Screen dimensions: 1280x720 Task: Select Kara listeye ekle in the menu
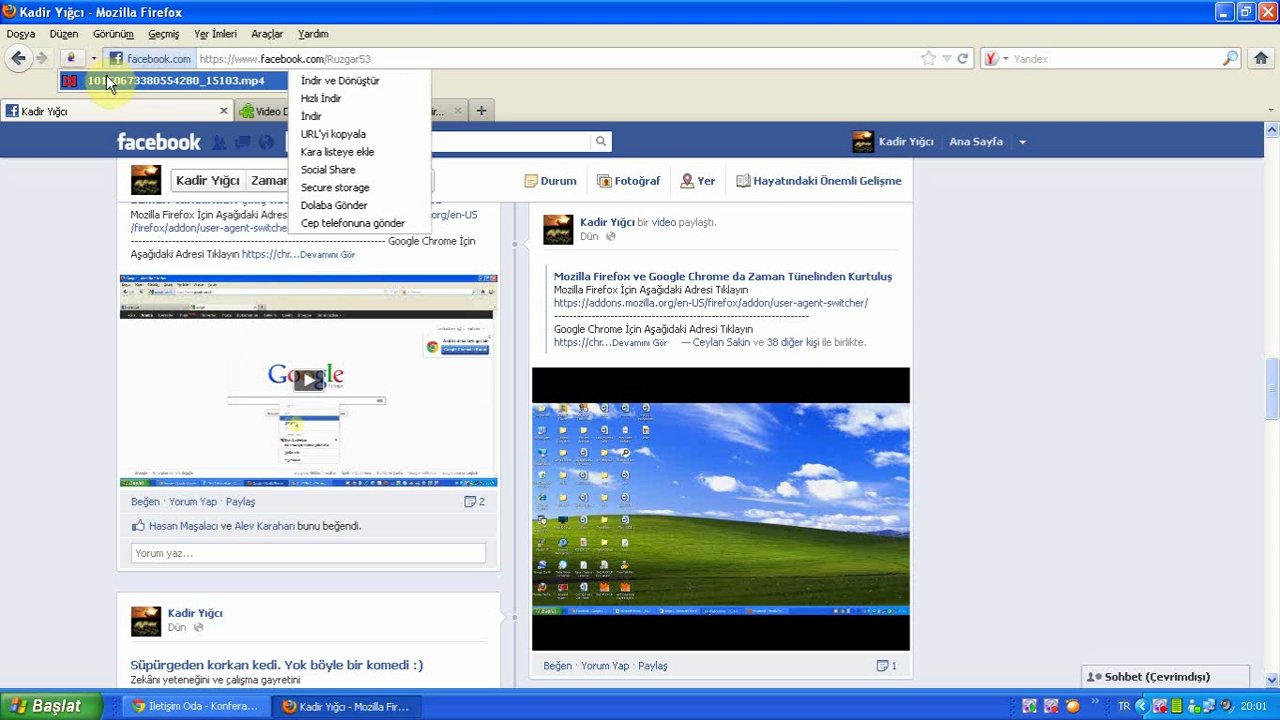(x=337, y=152)
